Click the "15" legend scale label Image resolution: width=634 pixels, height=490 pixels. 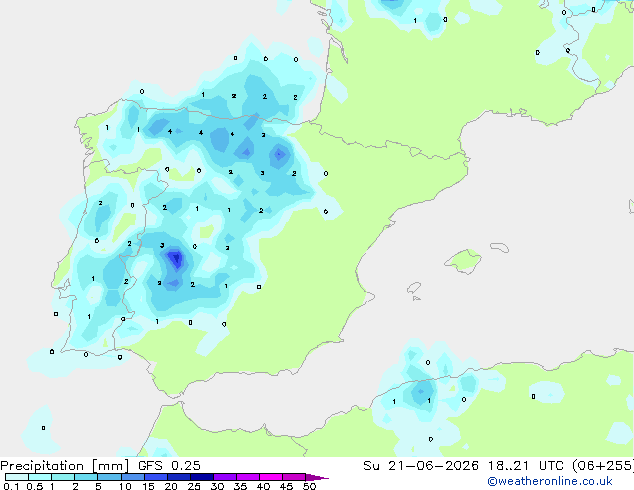coord(148,486)
